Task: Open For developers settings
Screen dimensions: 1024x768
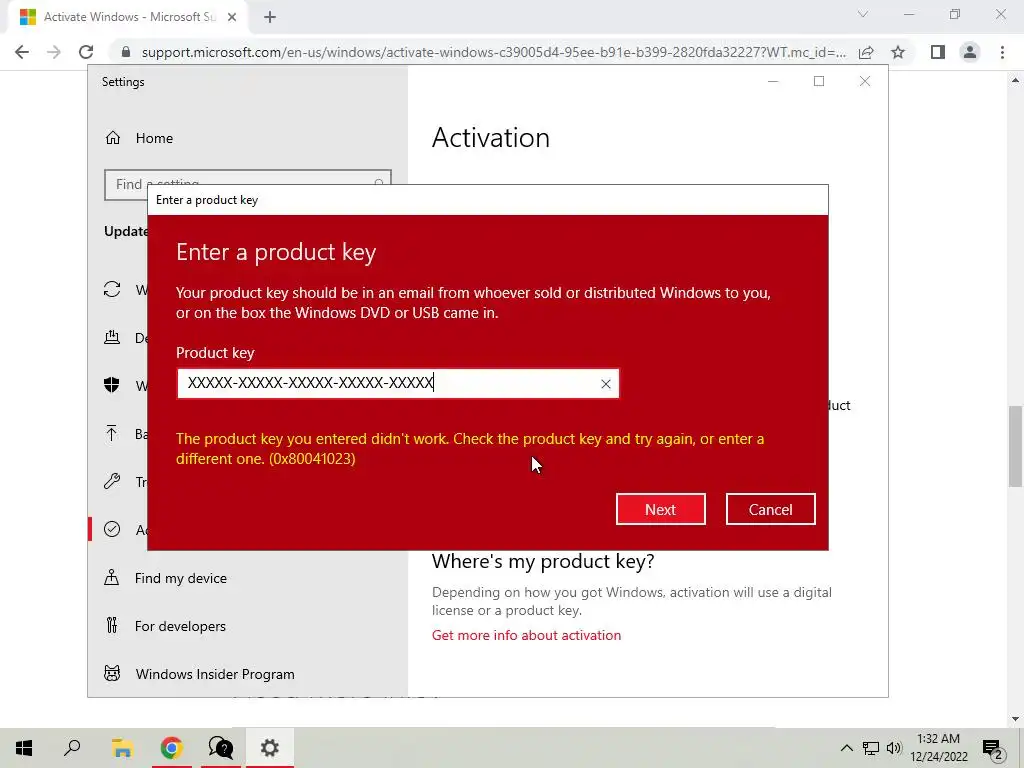Action: click(180, 626)
